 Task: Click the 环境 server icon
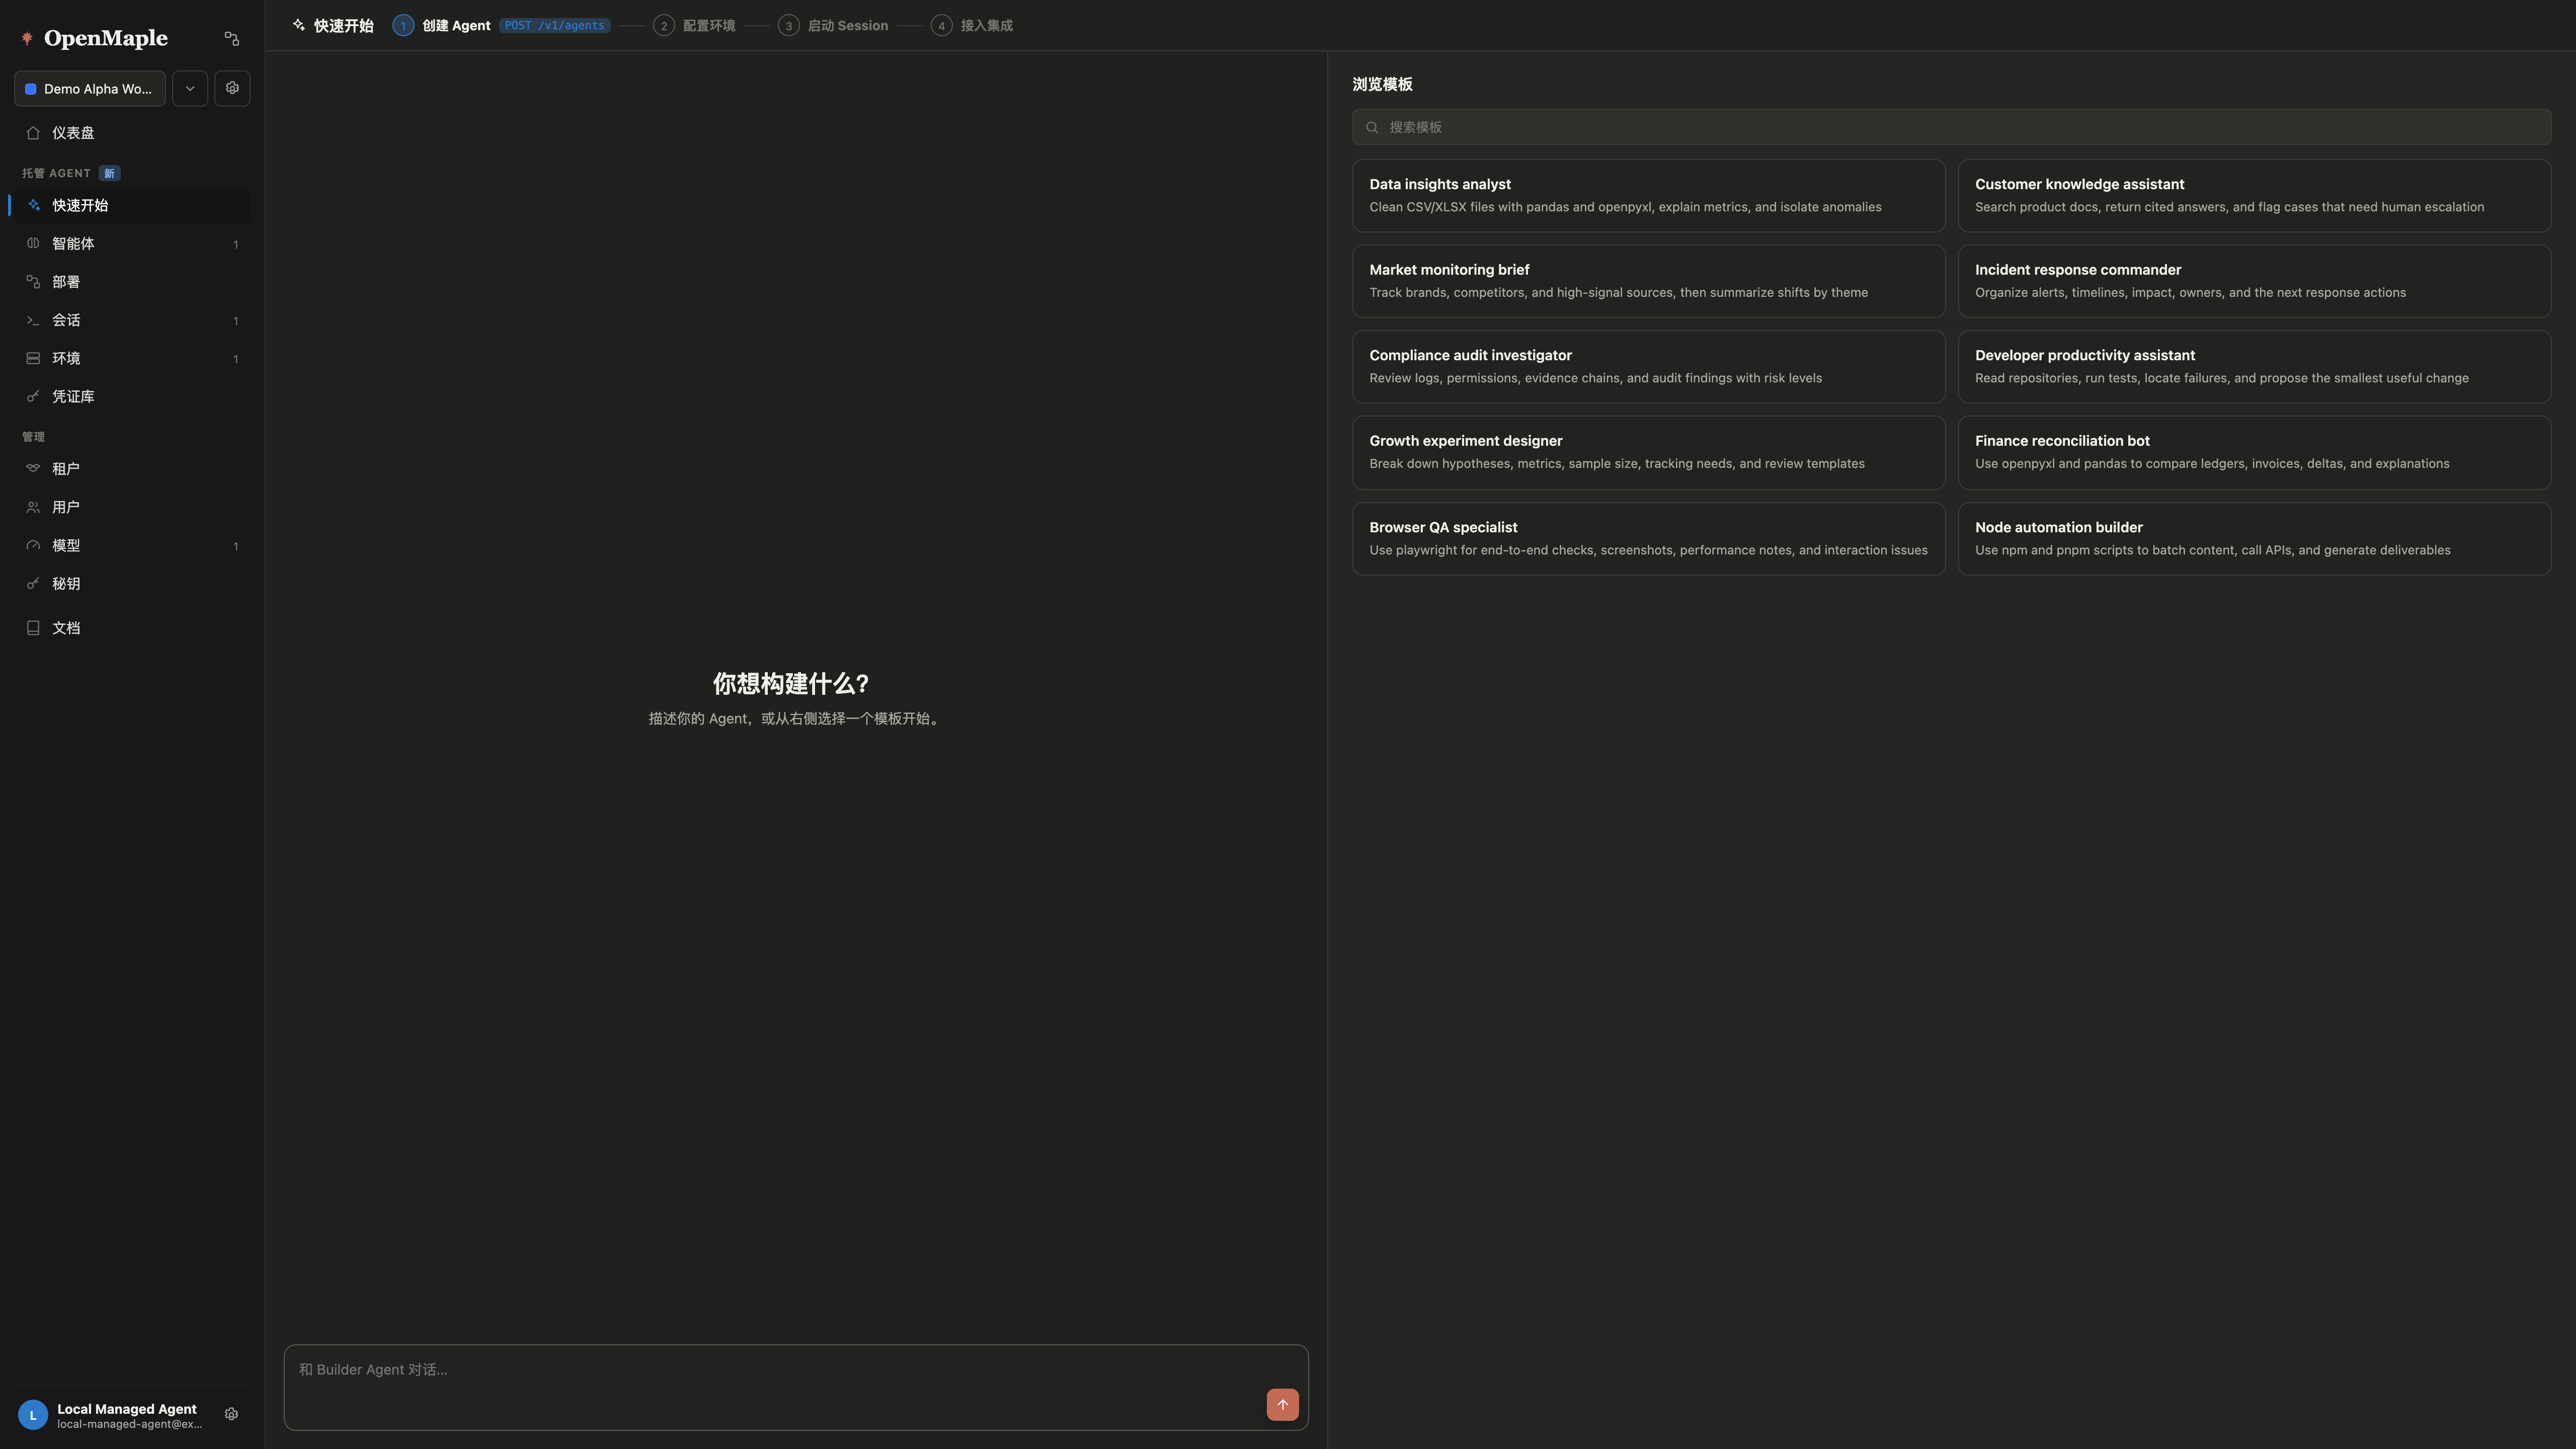coord(33,358)
